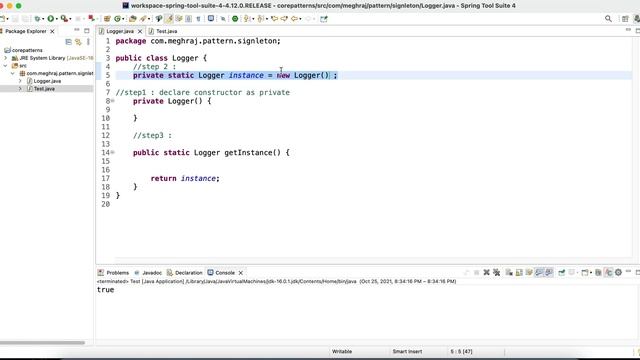Click the Open Task search icon
The height and width of the screenshot is (360, 640).
point(143,19)
